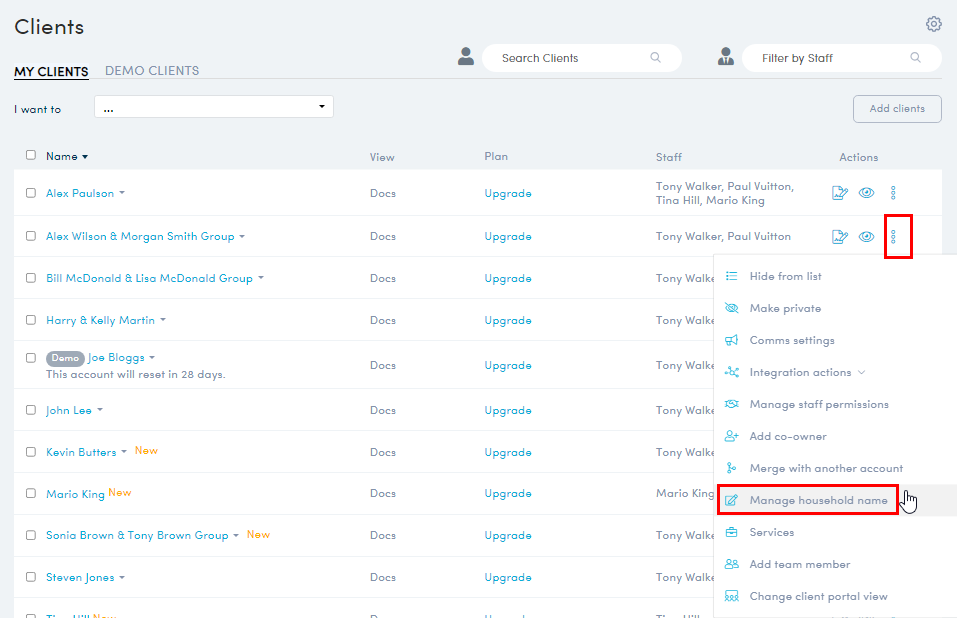Screen dimensions: 957x618
Task: Click the eye icon in Alex Paulson's row
Action: 867,193
